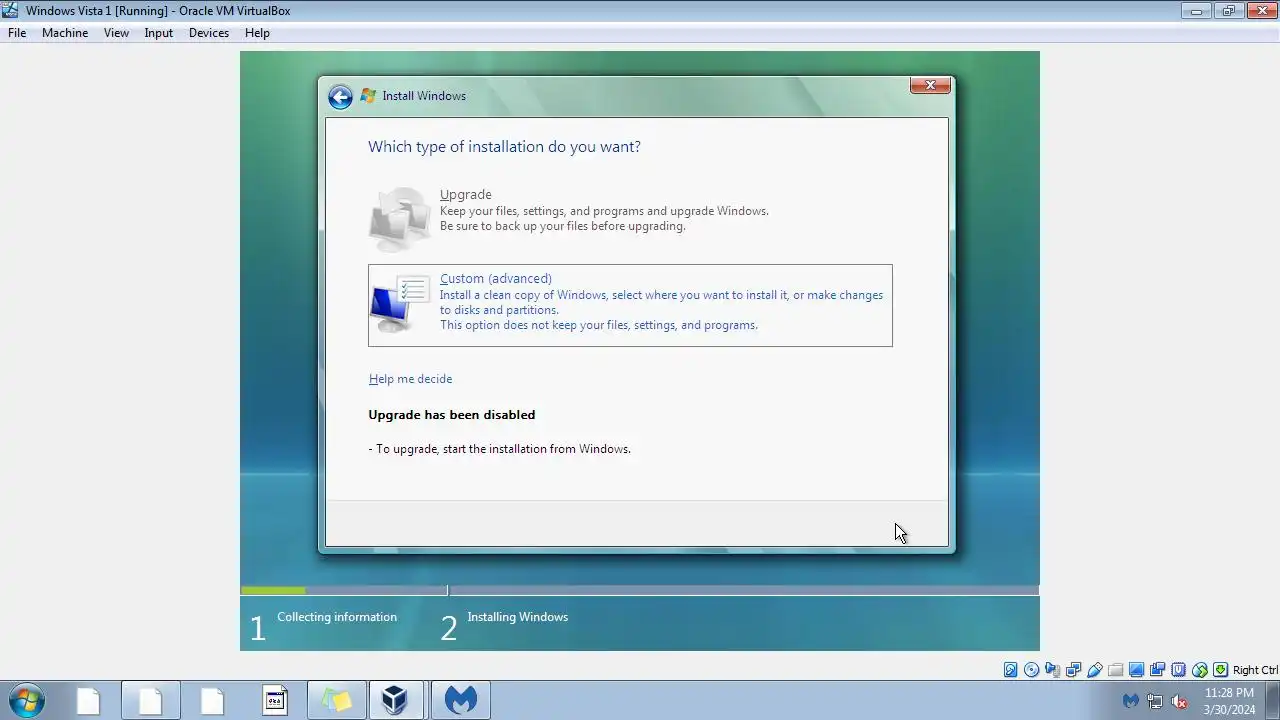Viewport: 1280px width, 720px height.
Task: Click 'Collecting information' step label
Action: [337, 617]
